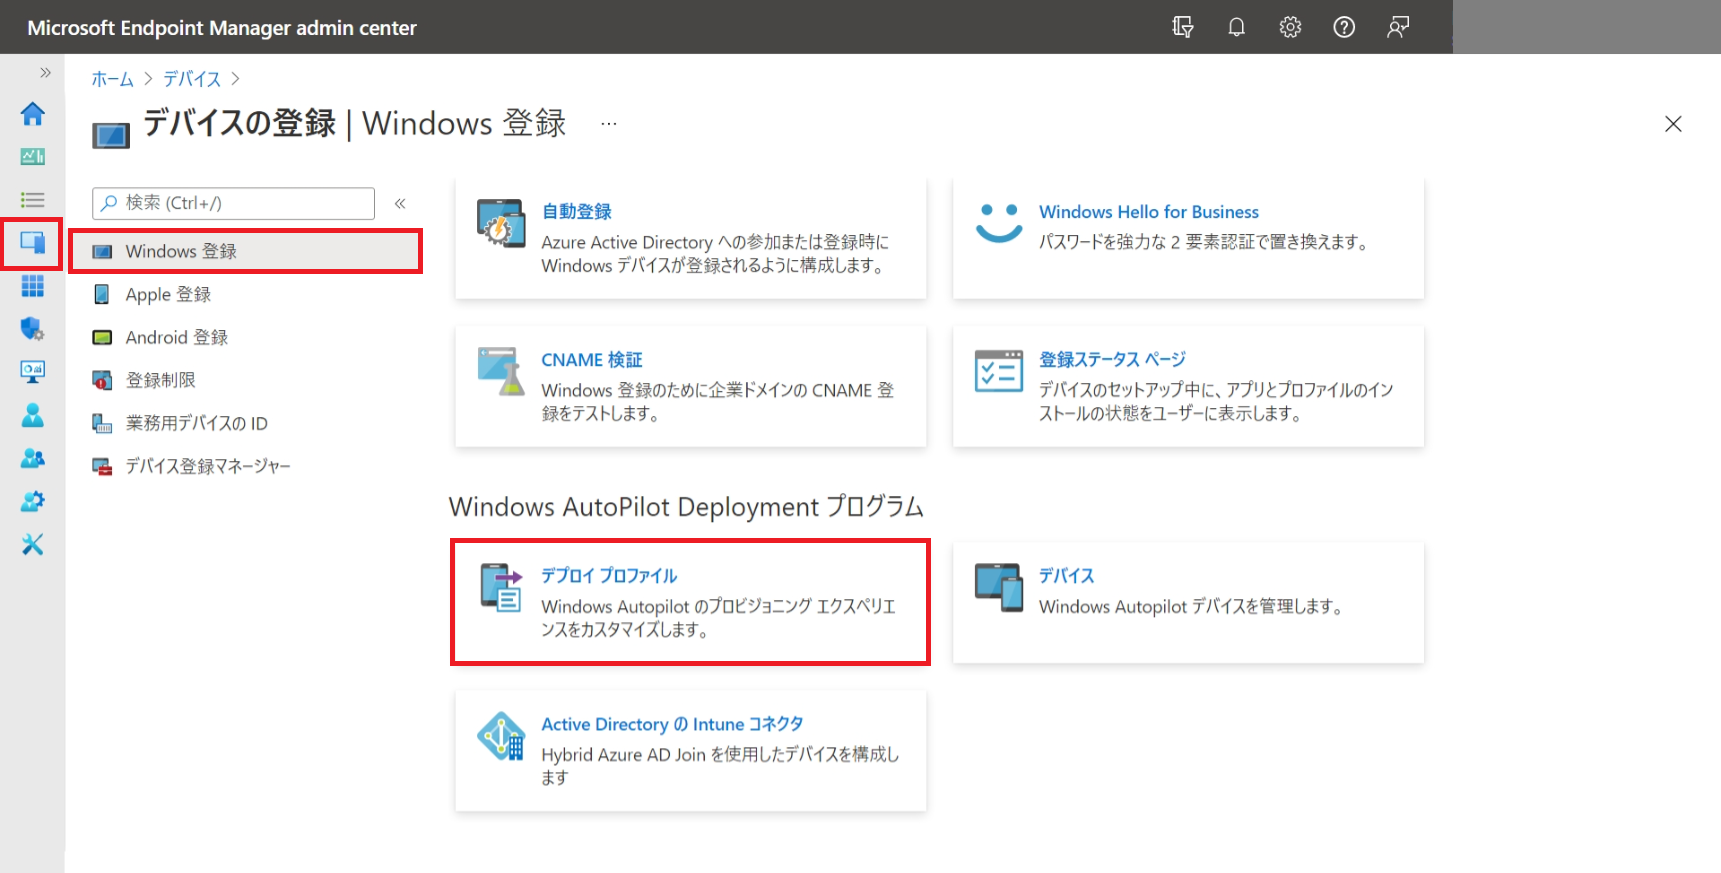Click the Apple 登録 menu icon

[102, 294]
